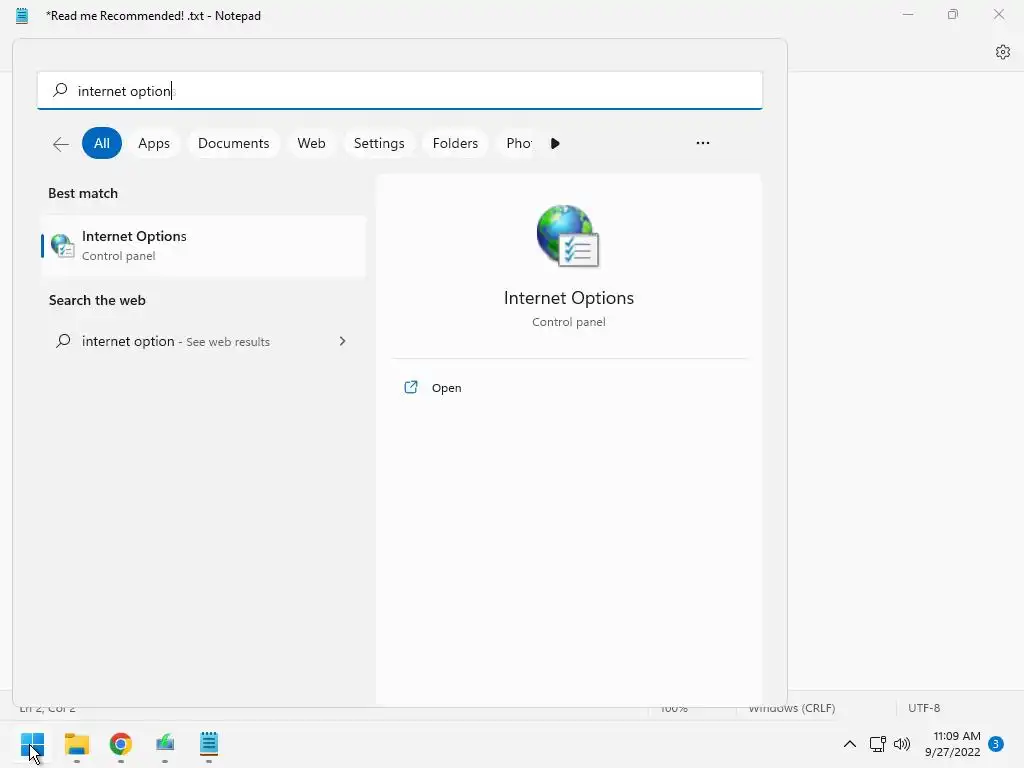Screen dimensions: 1024x768
Task: Click Open in the preview pane
Action: click(446, 388)
